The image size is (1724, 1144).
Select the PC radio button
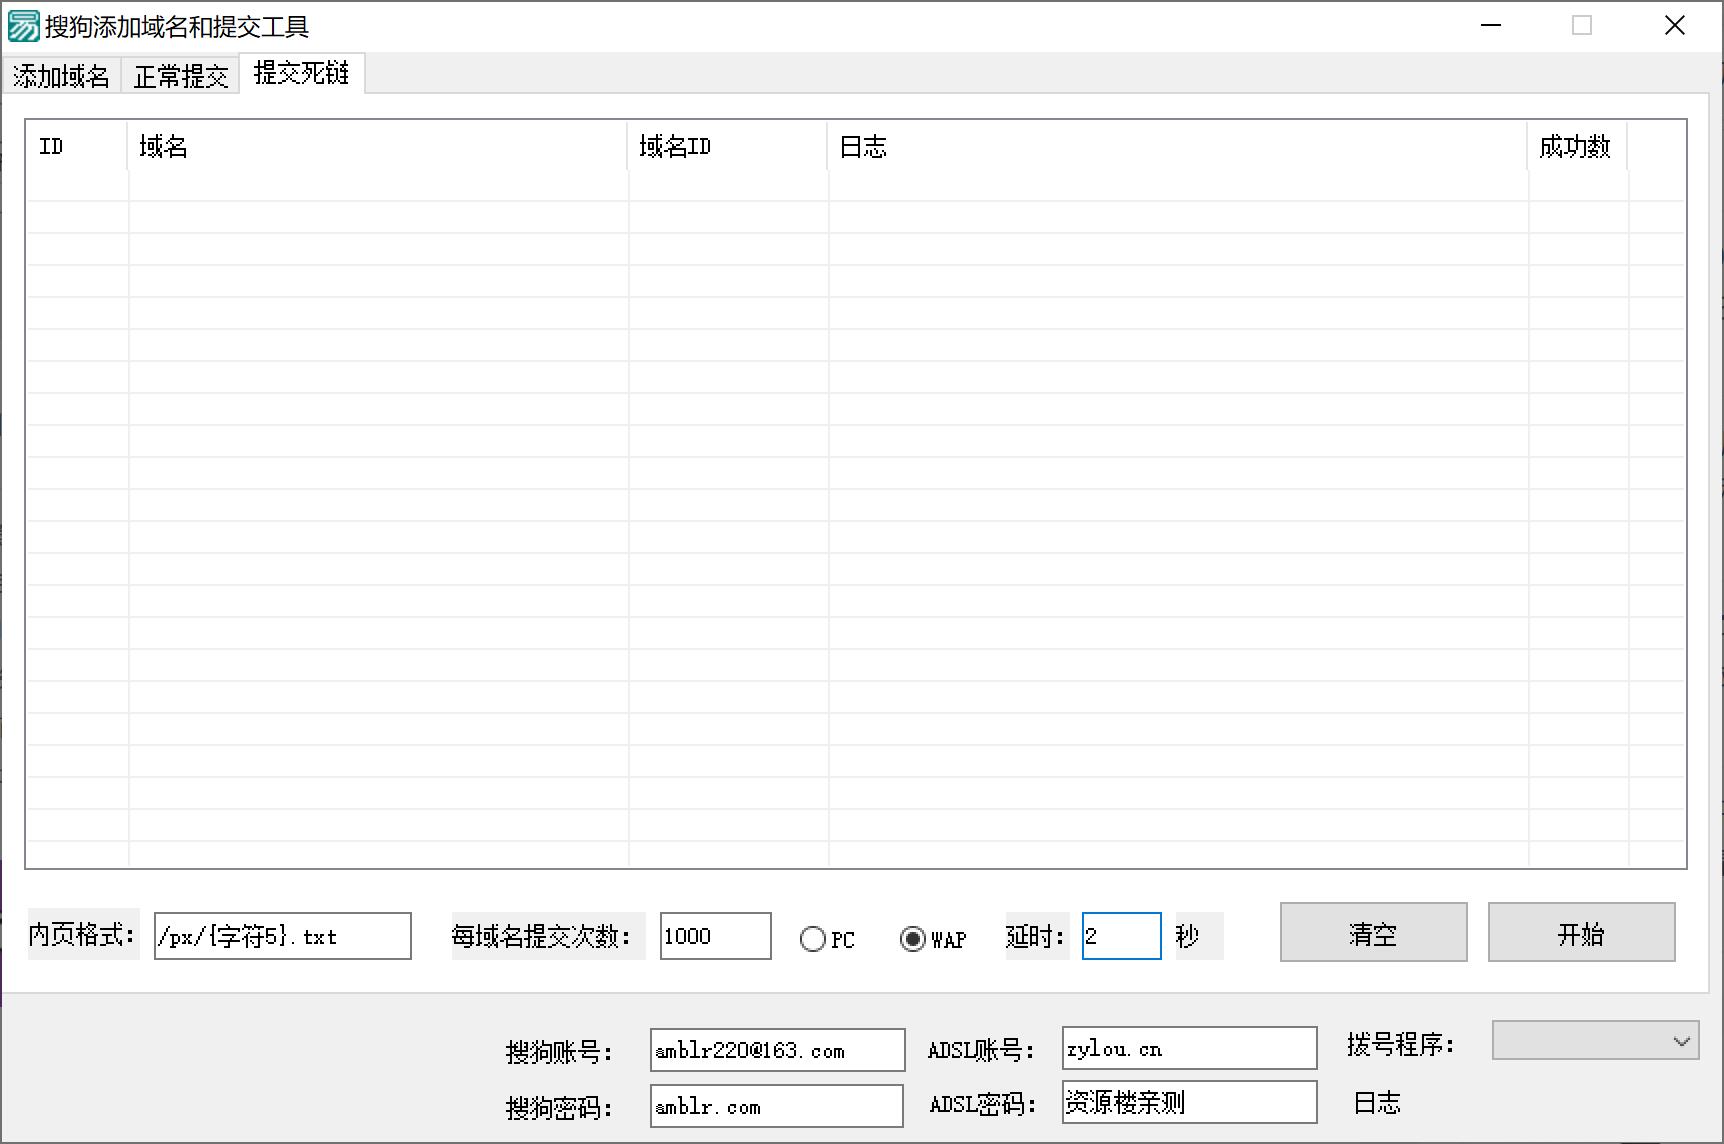(813, 938)
